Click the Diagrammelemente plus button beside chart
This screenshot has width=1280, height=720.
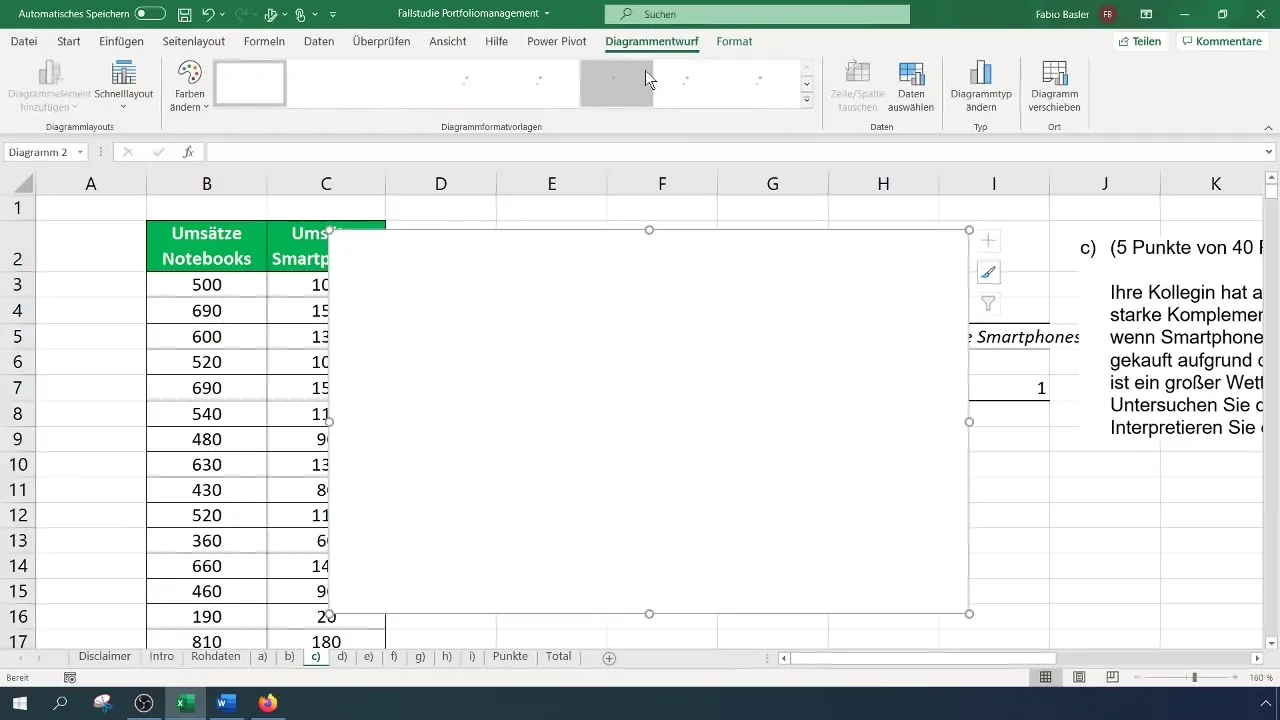(988, 240)
